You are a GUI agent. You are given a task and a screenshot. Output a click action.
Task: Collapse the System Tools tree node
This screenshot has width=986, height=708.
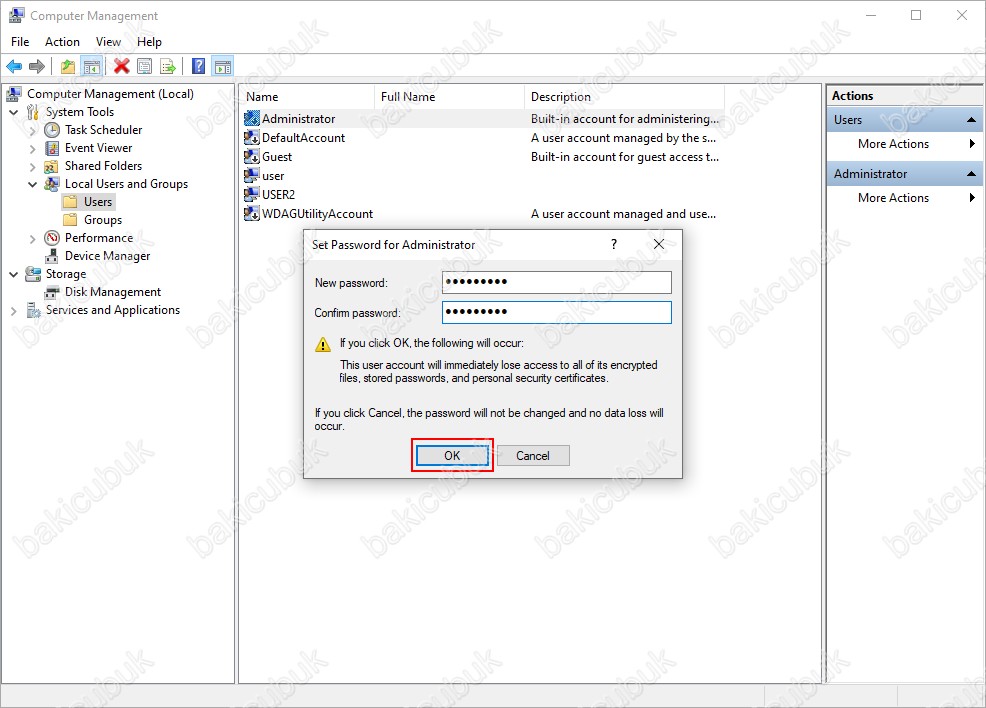[14, 113]
